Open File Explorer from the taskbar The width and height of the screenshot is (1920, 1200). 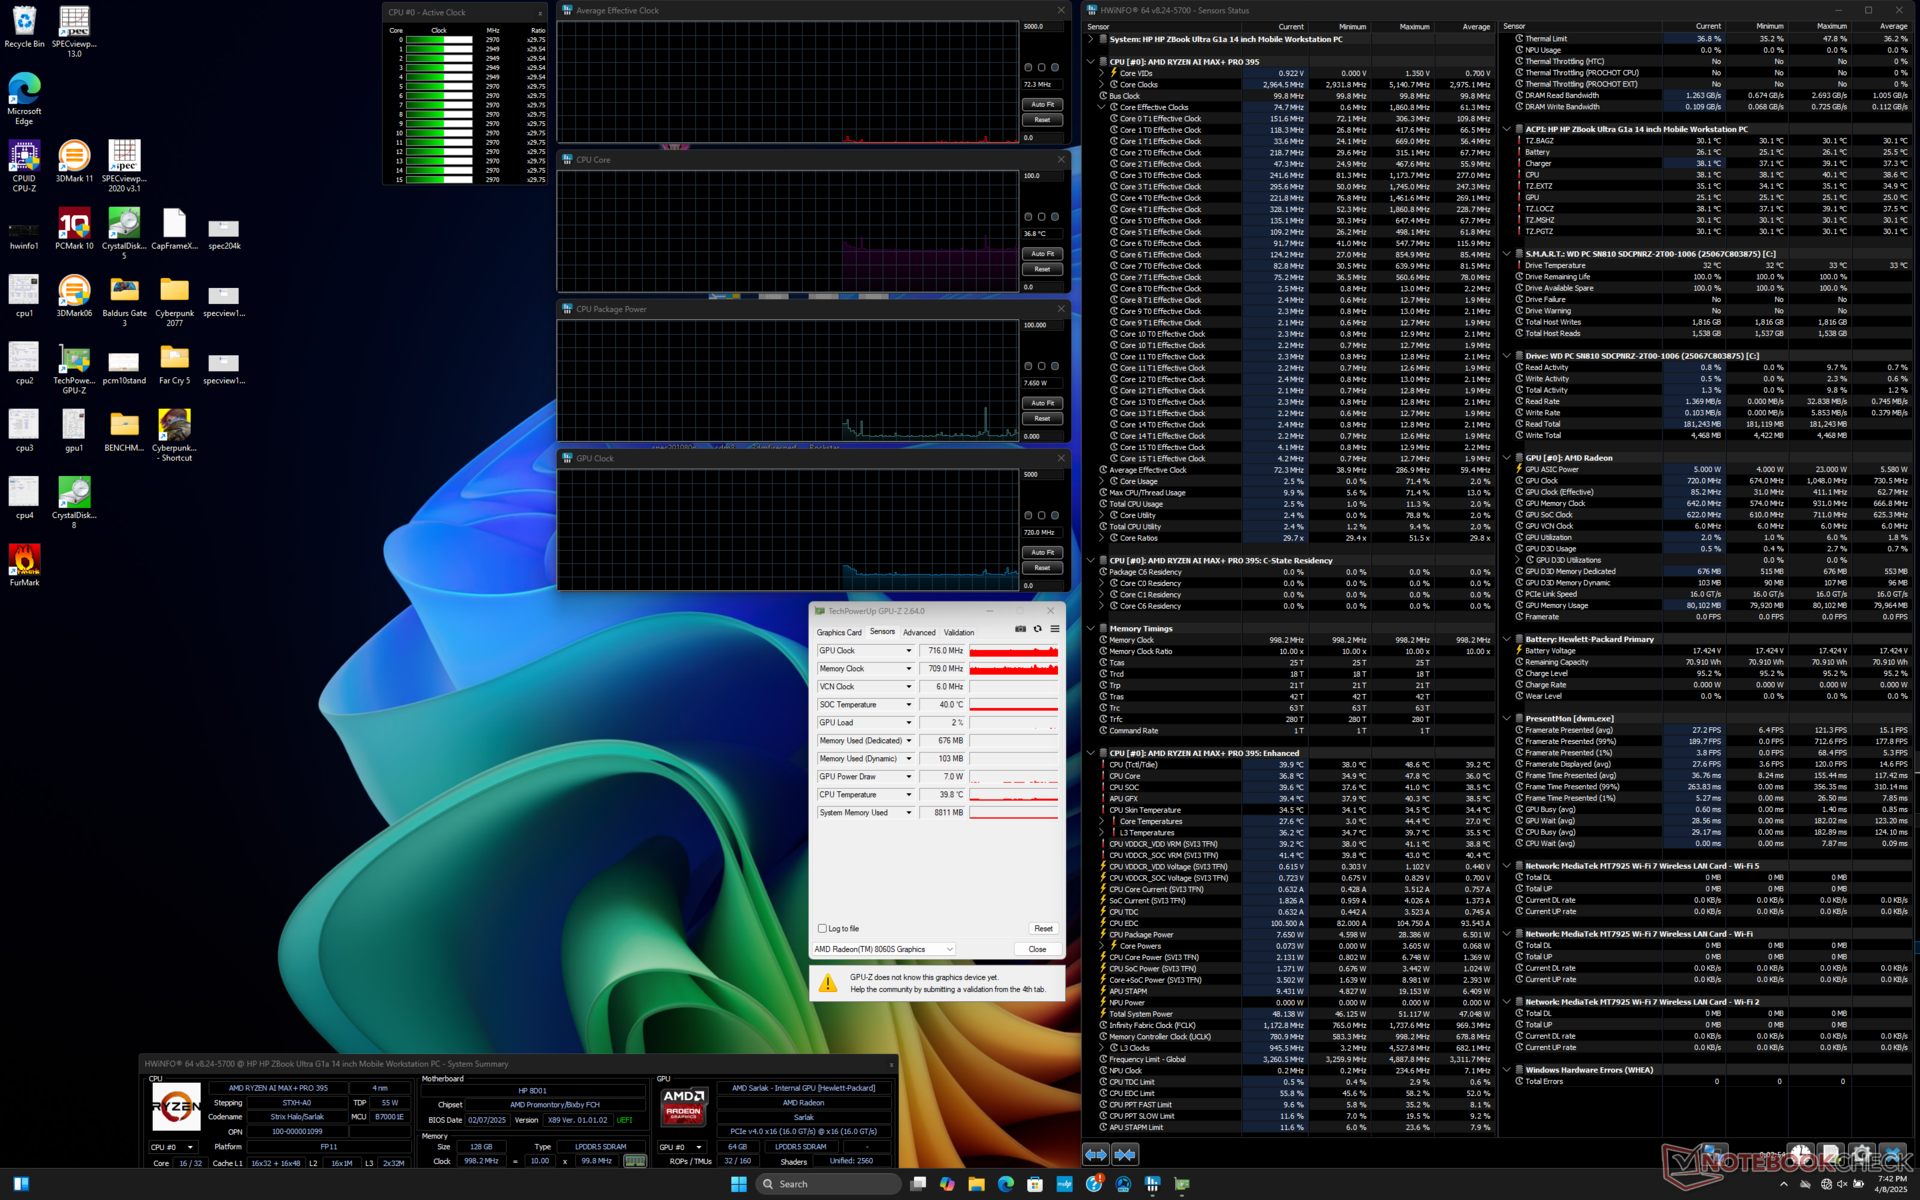pyautogui.click(x=976, y=1184)
